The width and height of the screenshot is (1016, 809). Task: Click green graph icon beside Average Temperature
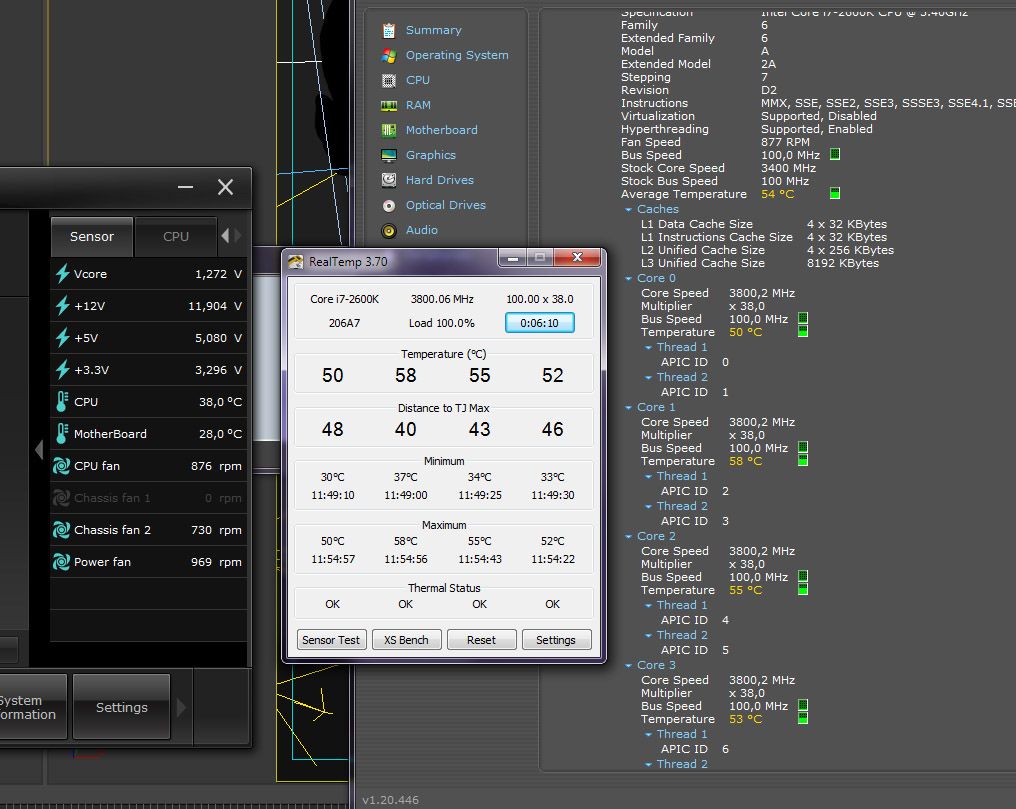(x=835, y=193)
